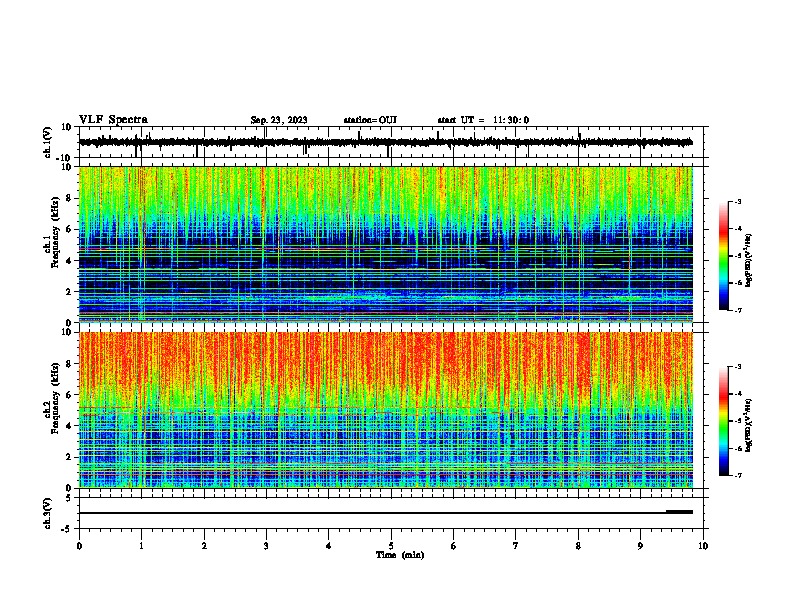
Task: Click the "-7" label on ch.2 colorbar
Action: (x=737, y=475)
